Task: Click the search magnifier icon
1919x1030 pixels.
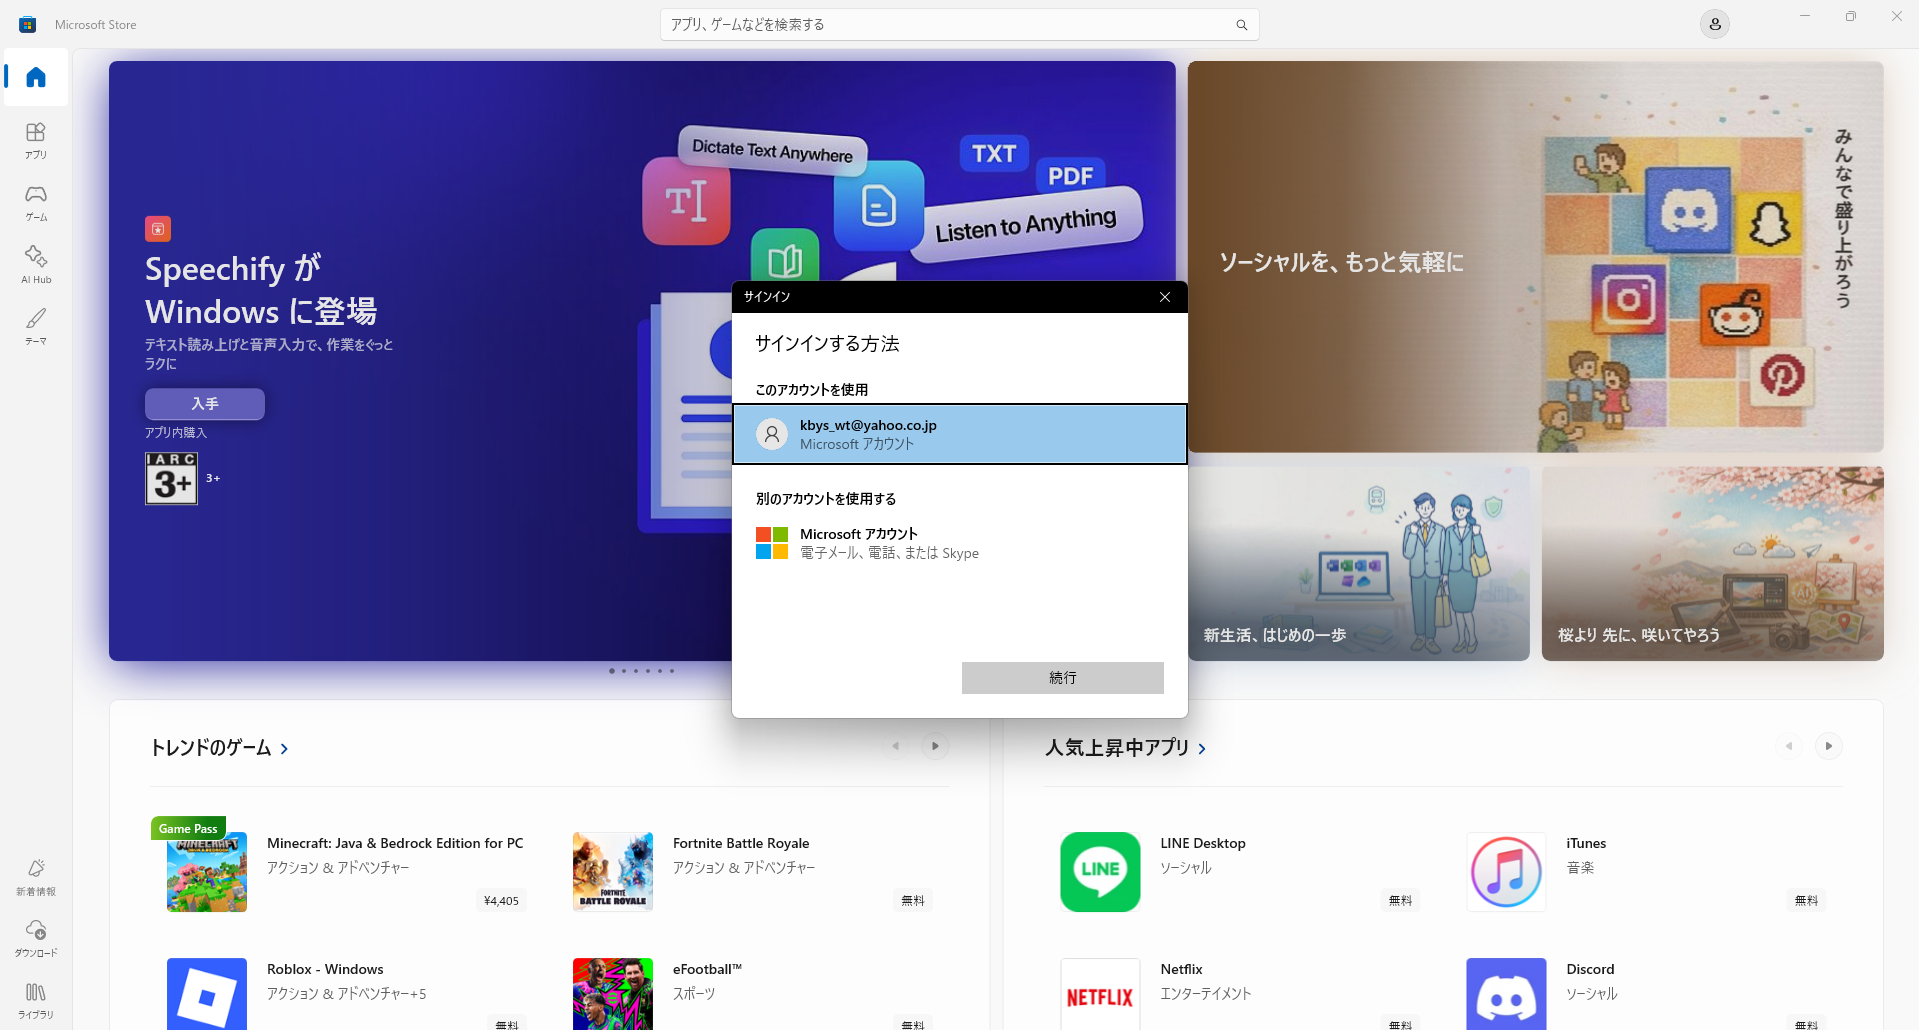Action: point(1240,24)
